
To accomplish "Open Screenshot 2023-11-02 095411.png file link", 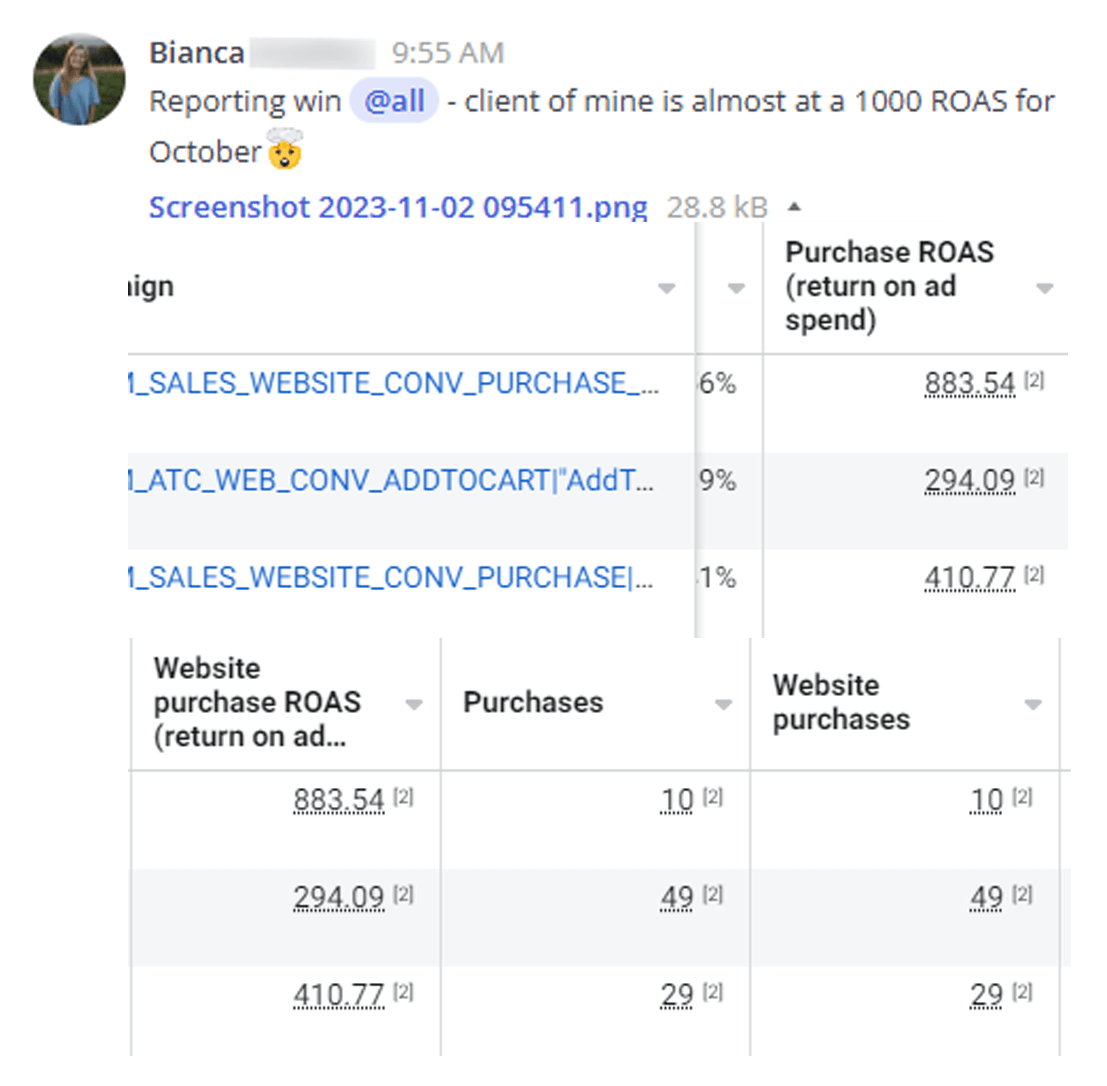I will (397, 208).
